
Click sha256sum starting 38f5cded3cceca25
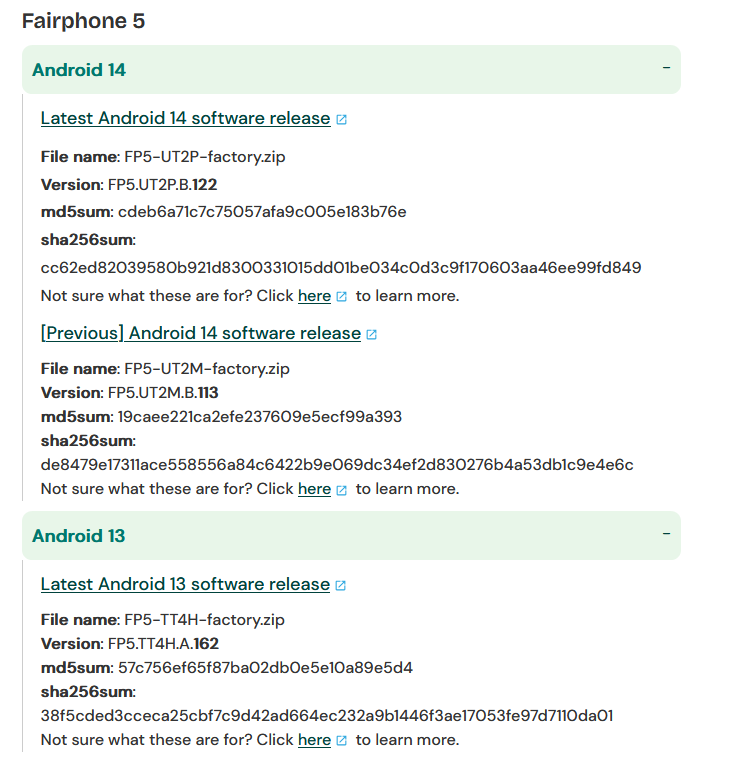pyautogui.click(x=327, y=716)
